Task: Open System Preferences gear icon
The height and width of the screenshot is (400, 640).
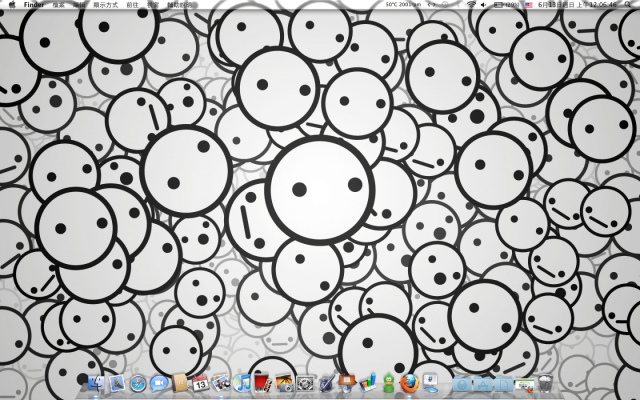Action: coord(305,384)
